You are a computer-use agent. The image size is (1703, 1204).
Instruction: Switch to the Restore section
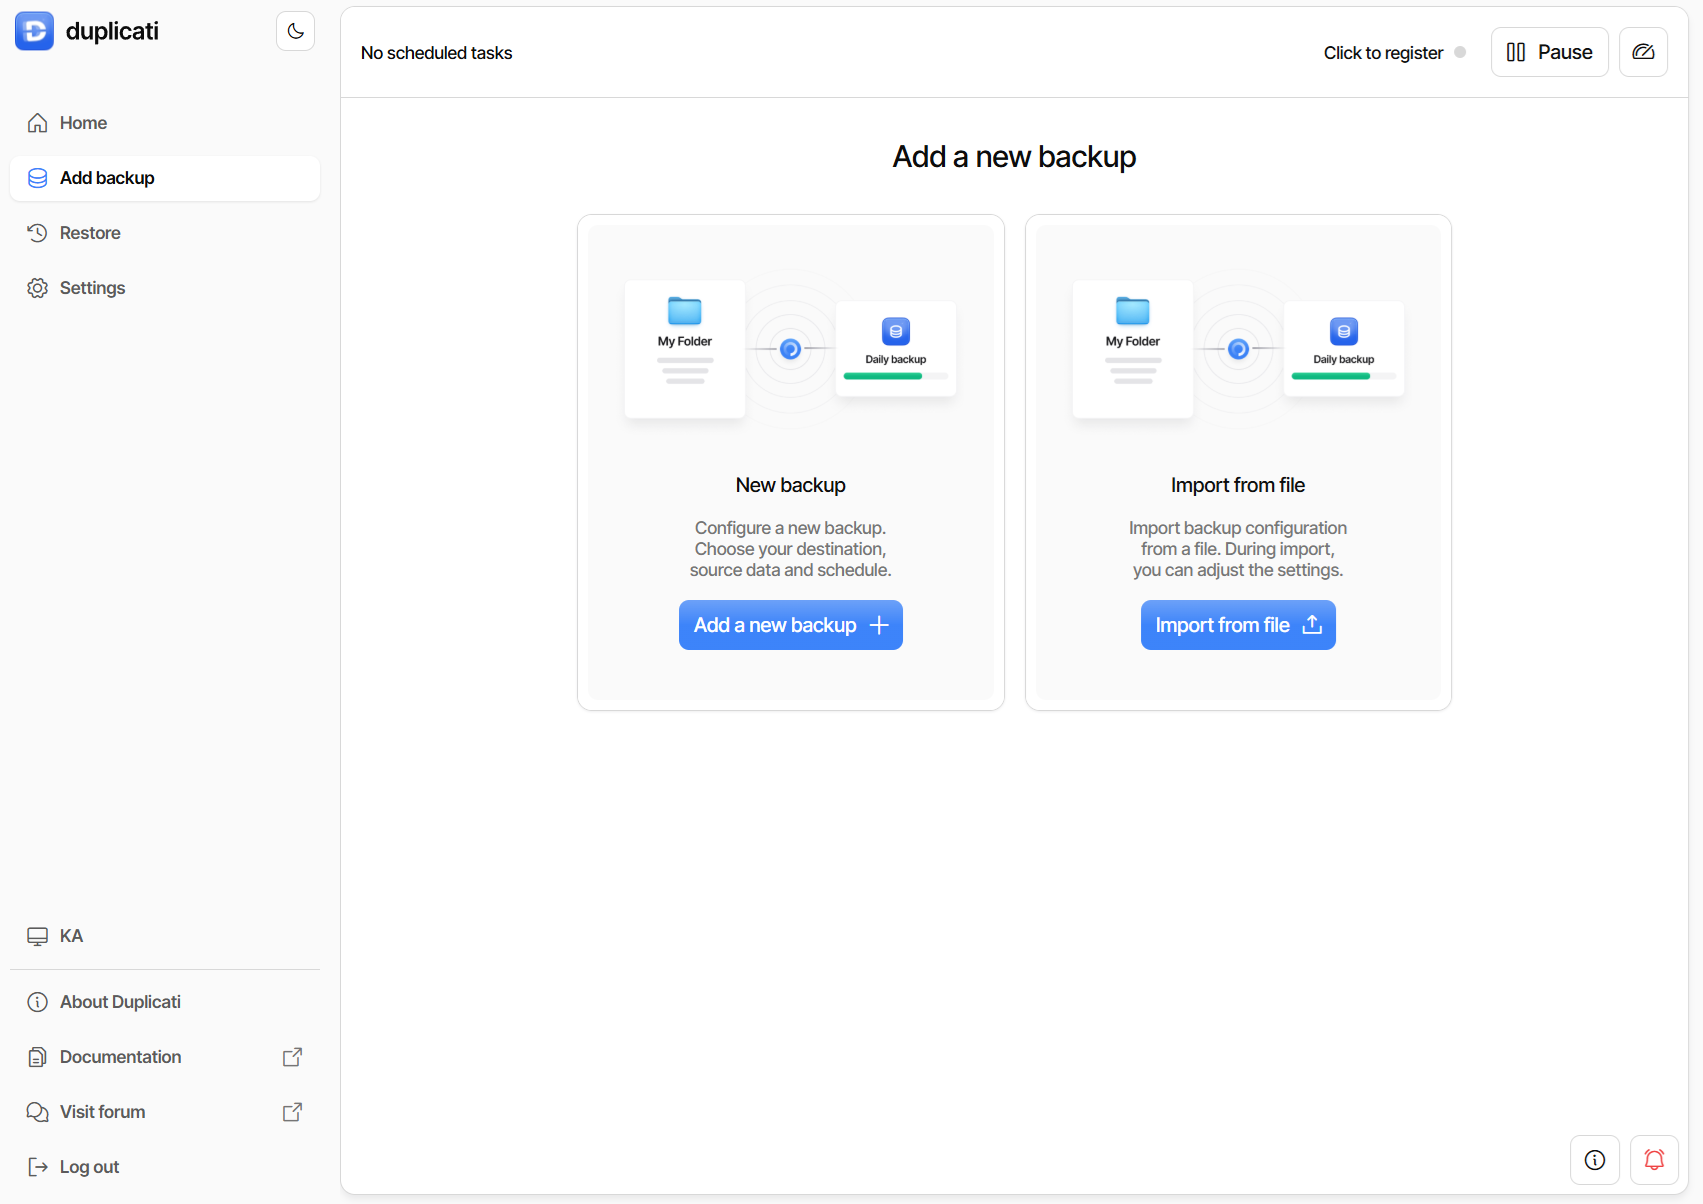click(x=88, y=232)
